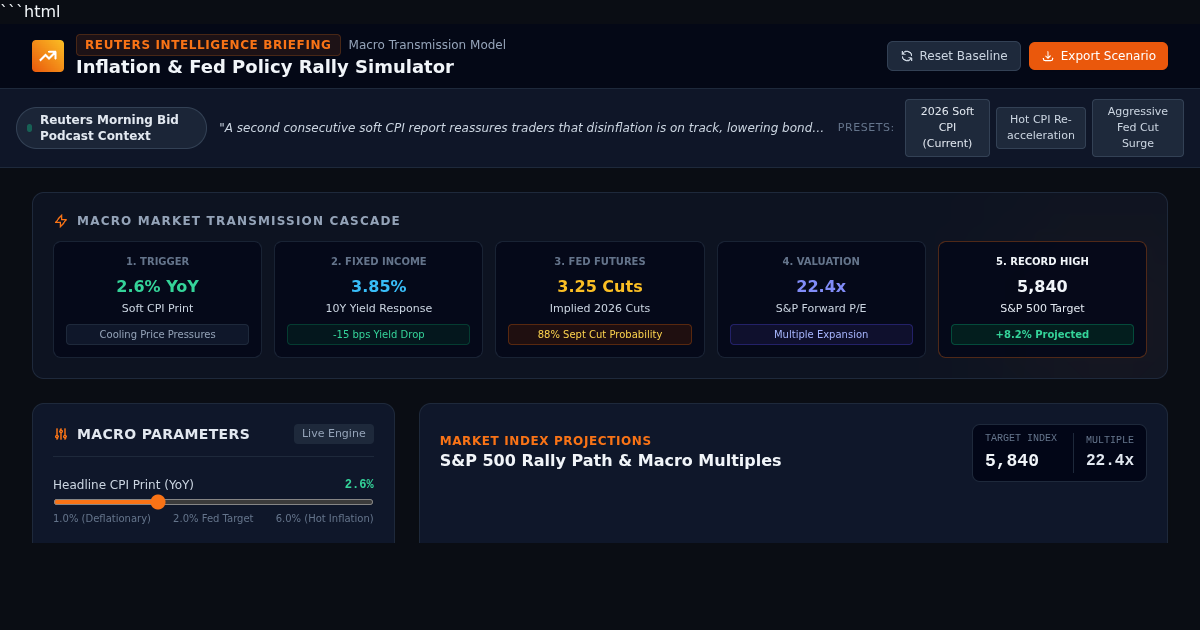Click the Cooling Price Pressures tag
This screenshot has width=1200, height=630.
pos(157,335)
